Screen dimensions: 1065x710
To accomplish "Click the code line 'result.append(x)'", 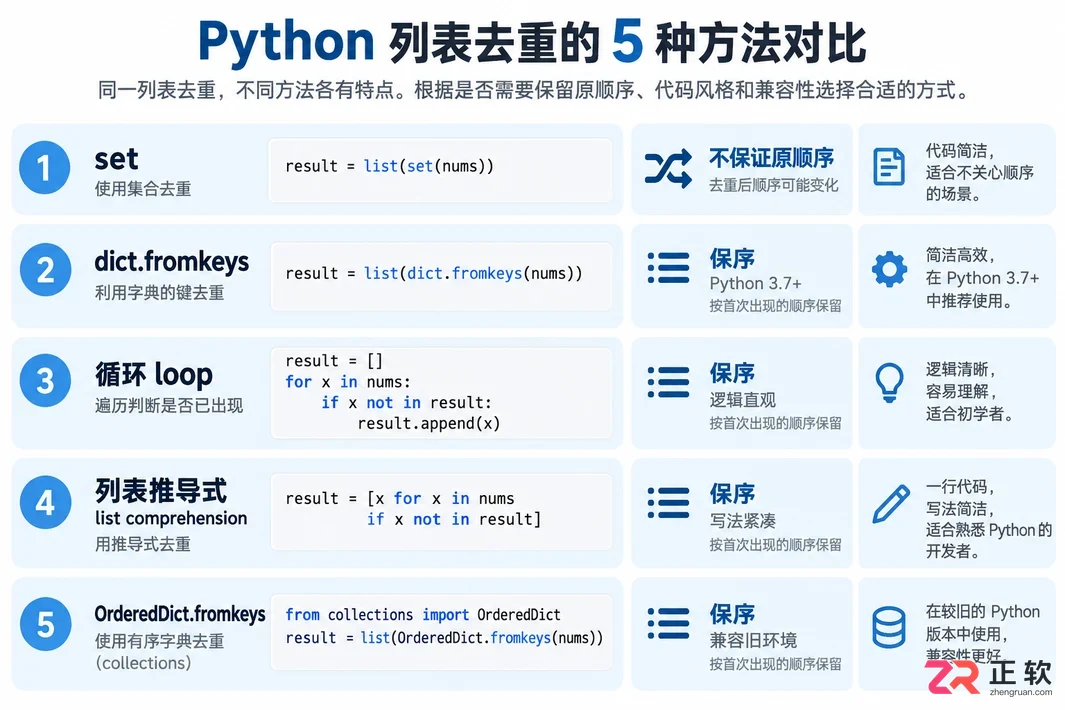I will click(429, 423).
